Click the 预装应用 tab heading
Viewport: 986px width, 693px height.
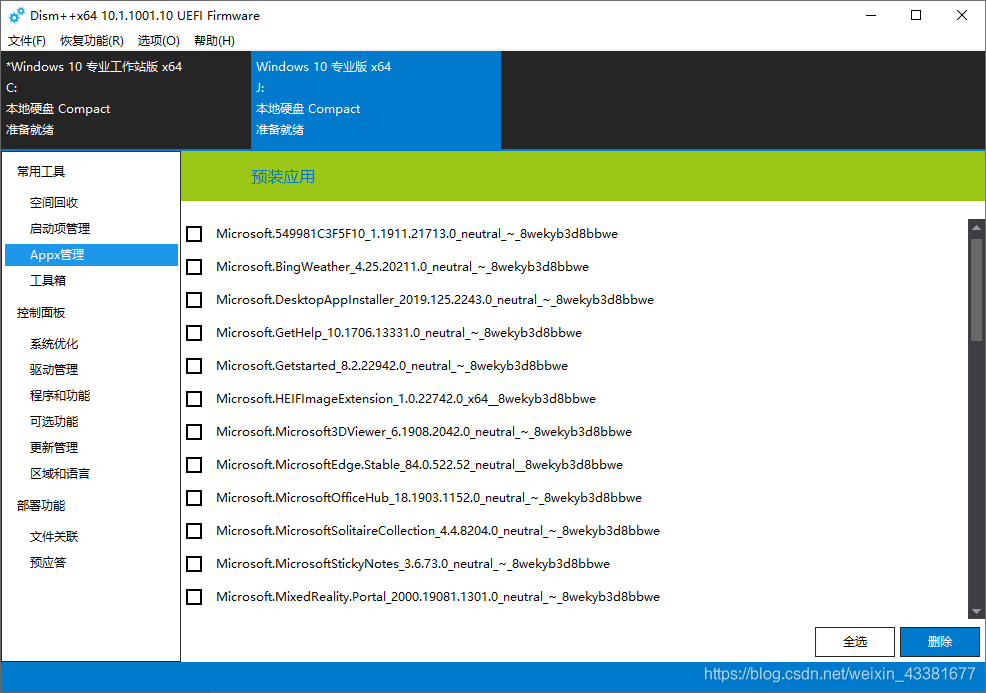[x=283, y=177]
